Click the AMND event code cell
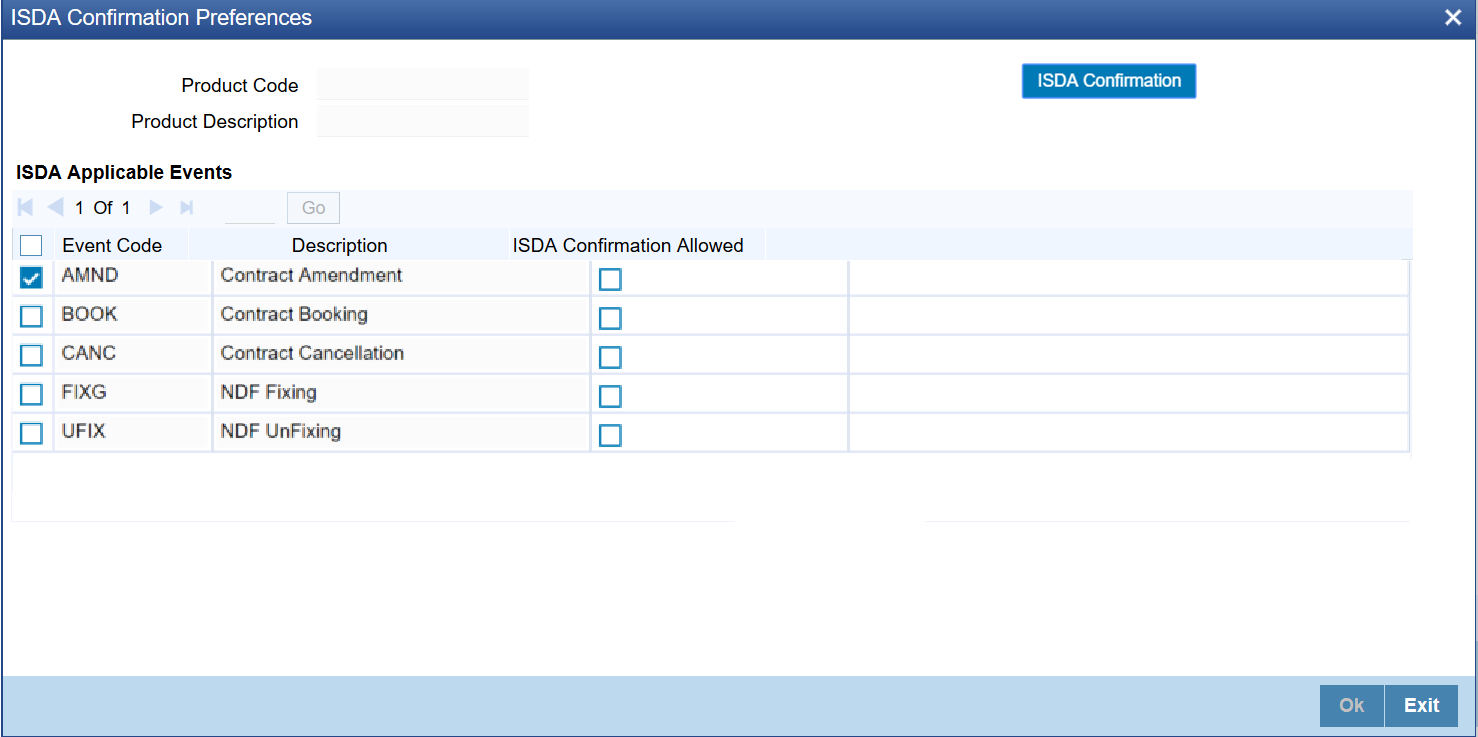 pos(133,277)
